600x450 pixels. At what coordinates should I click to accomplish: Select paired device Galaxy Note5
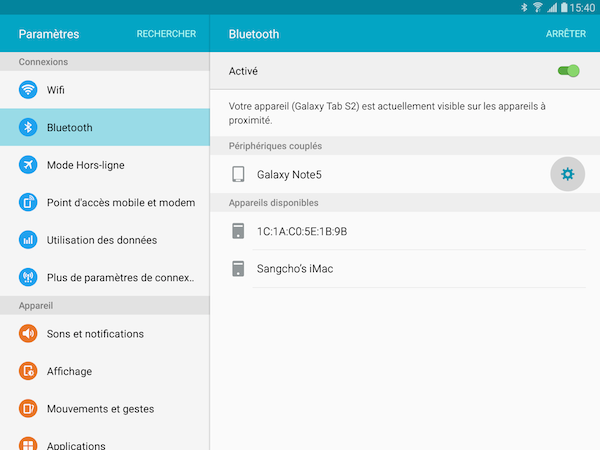(x=289, y=174)
